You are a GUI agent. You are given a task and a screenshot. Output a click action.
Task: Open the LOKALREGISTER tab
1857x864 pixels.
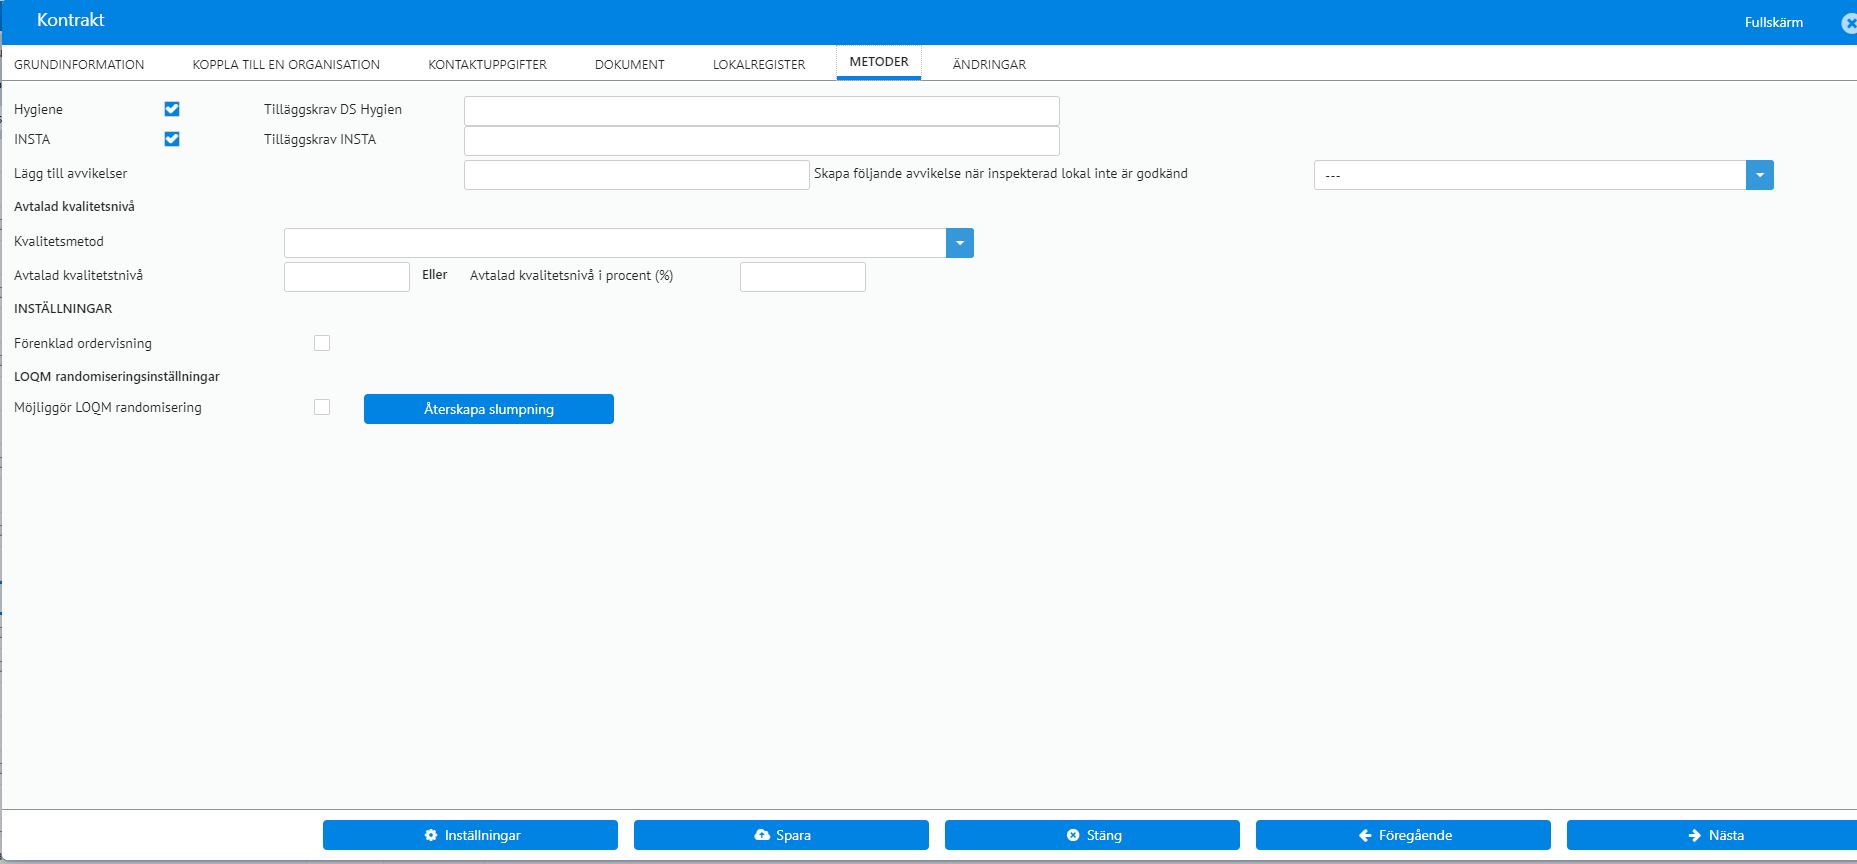coord(759,64)
